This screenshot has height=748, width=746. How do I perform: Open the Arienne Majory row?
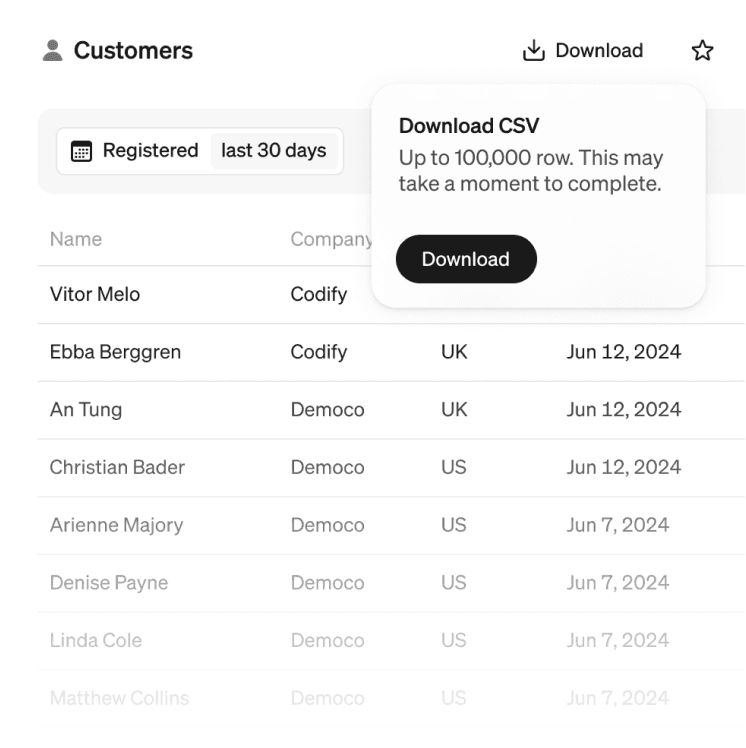click(x=116, y=525)
